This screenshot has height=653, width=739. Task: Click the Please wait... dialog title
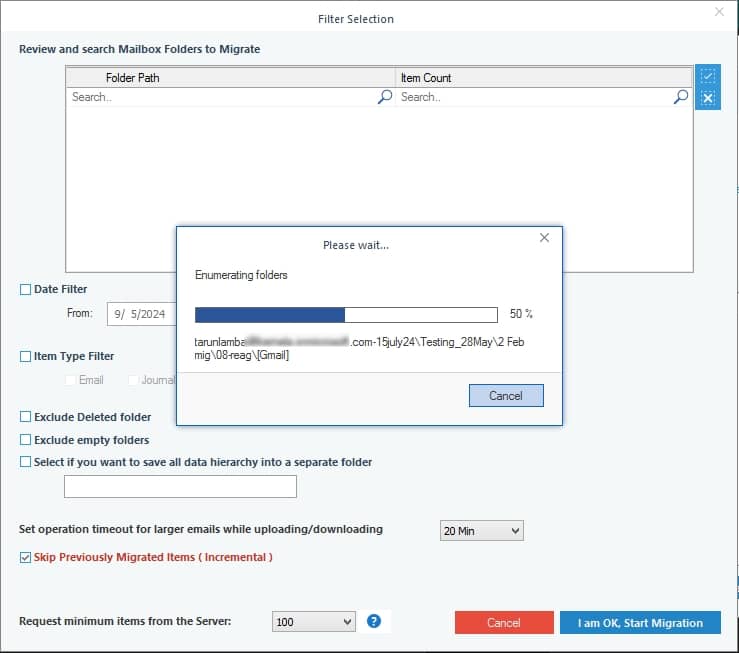click(356, 245)
